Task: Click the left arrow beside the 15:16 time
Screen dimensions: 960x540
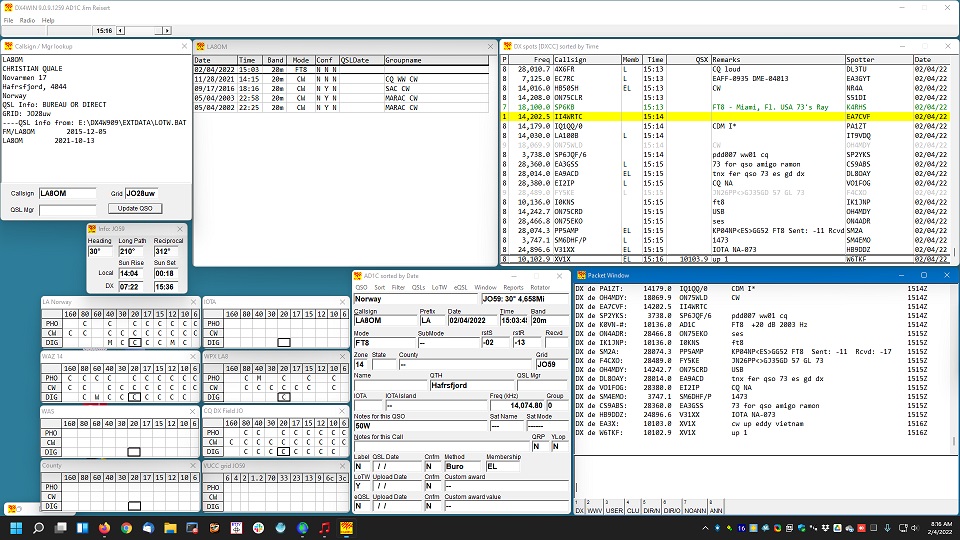Action: [x=118, y=31]
